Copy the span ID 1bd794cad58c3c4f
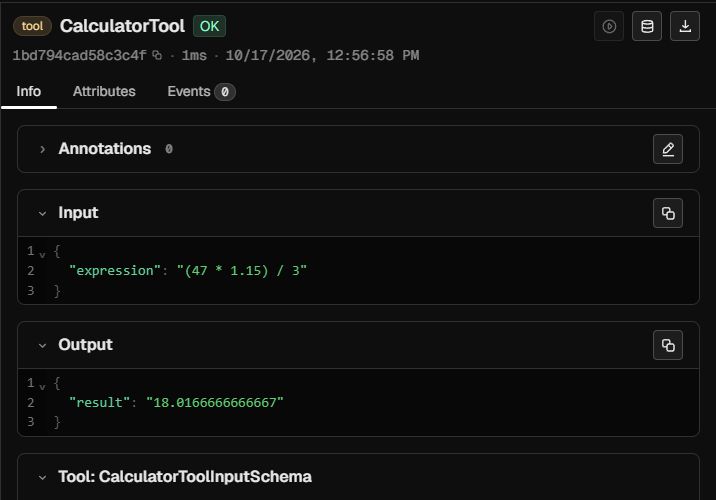The image size is (716, 500). point(157,55)
